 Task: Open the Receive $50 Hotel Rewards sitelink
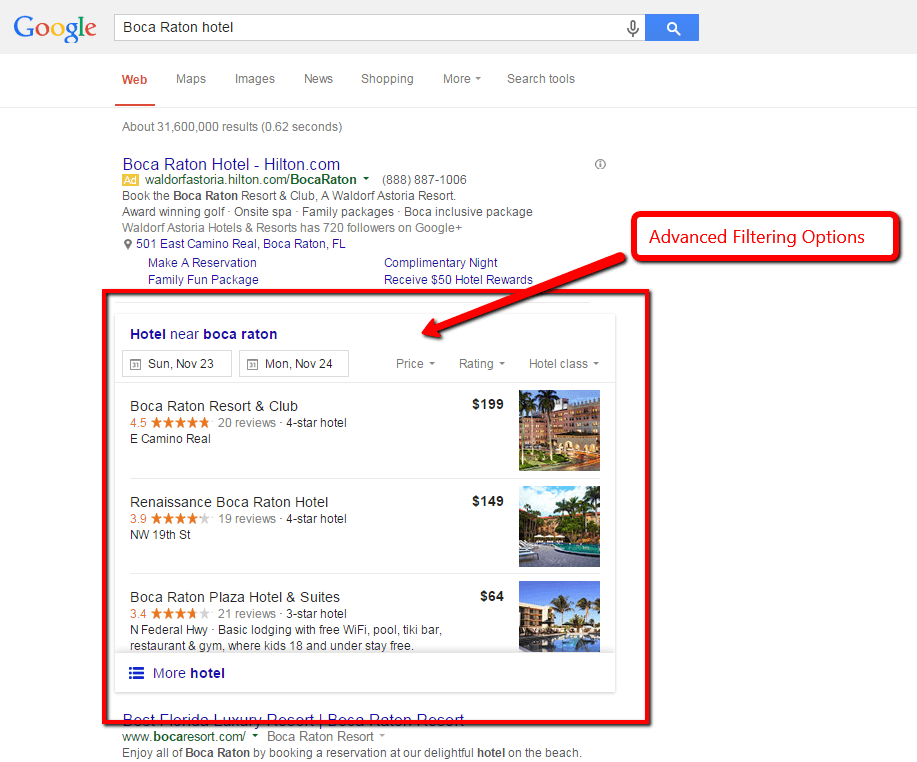pos(458,280)
